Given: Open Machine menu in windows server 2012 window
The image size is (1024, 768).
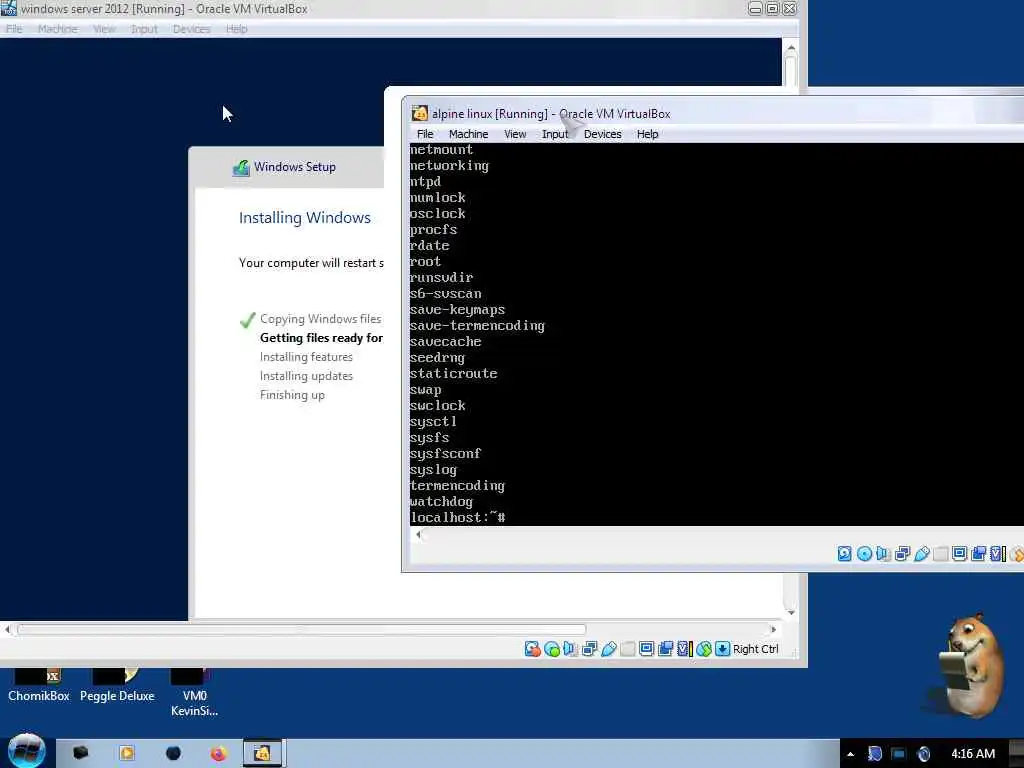Looking at the screenshot, I should coord(57,29).
